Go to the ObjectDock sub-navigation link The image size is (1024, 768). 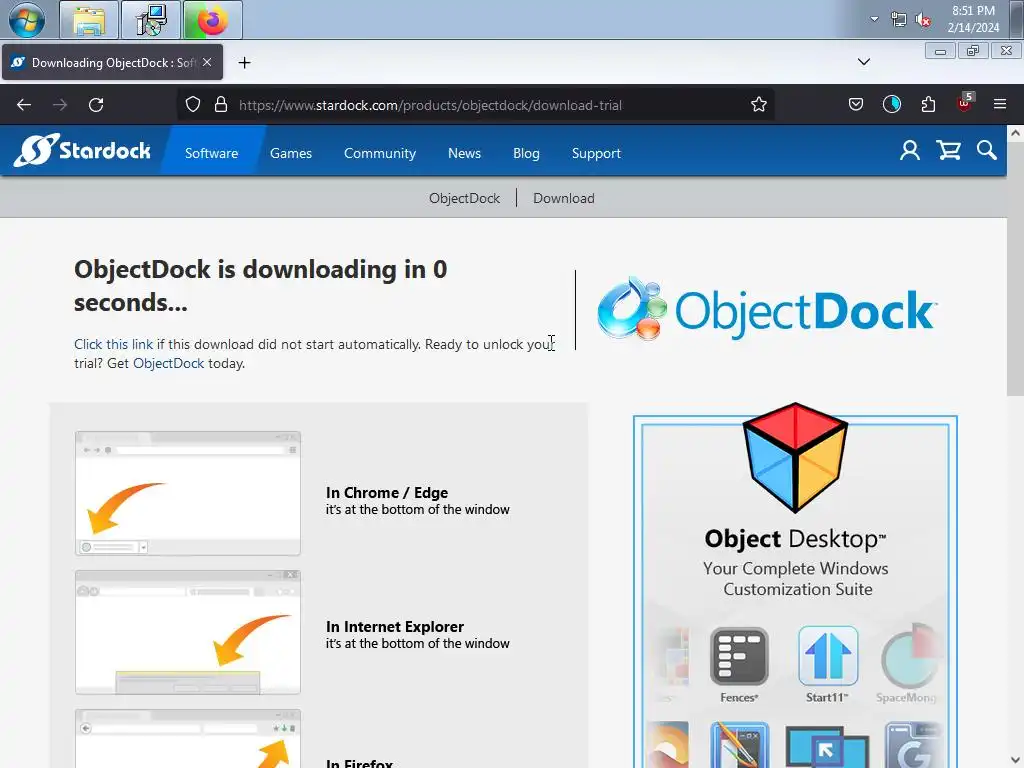coord(464,198)
